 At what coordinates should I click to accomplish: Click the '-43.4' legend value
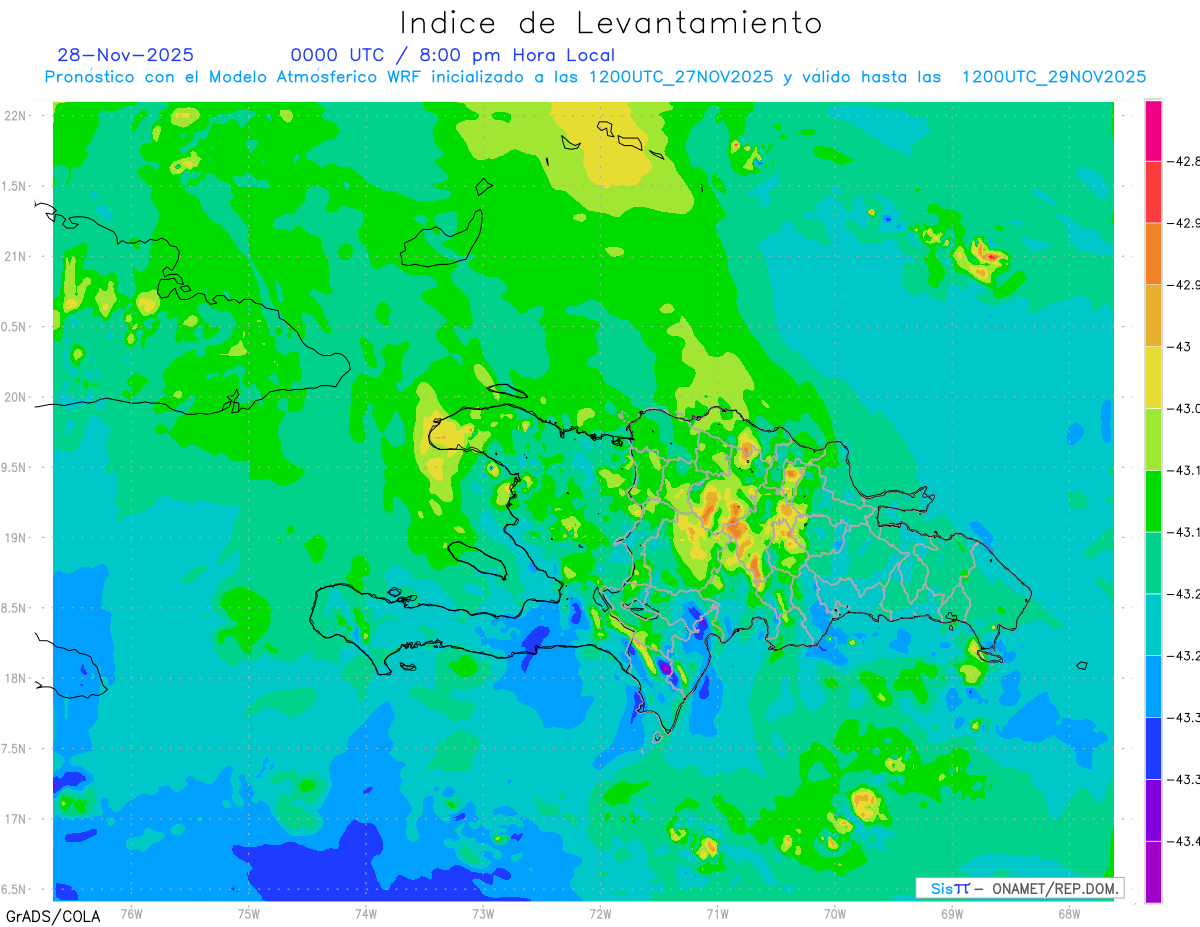point(1184,841)
